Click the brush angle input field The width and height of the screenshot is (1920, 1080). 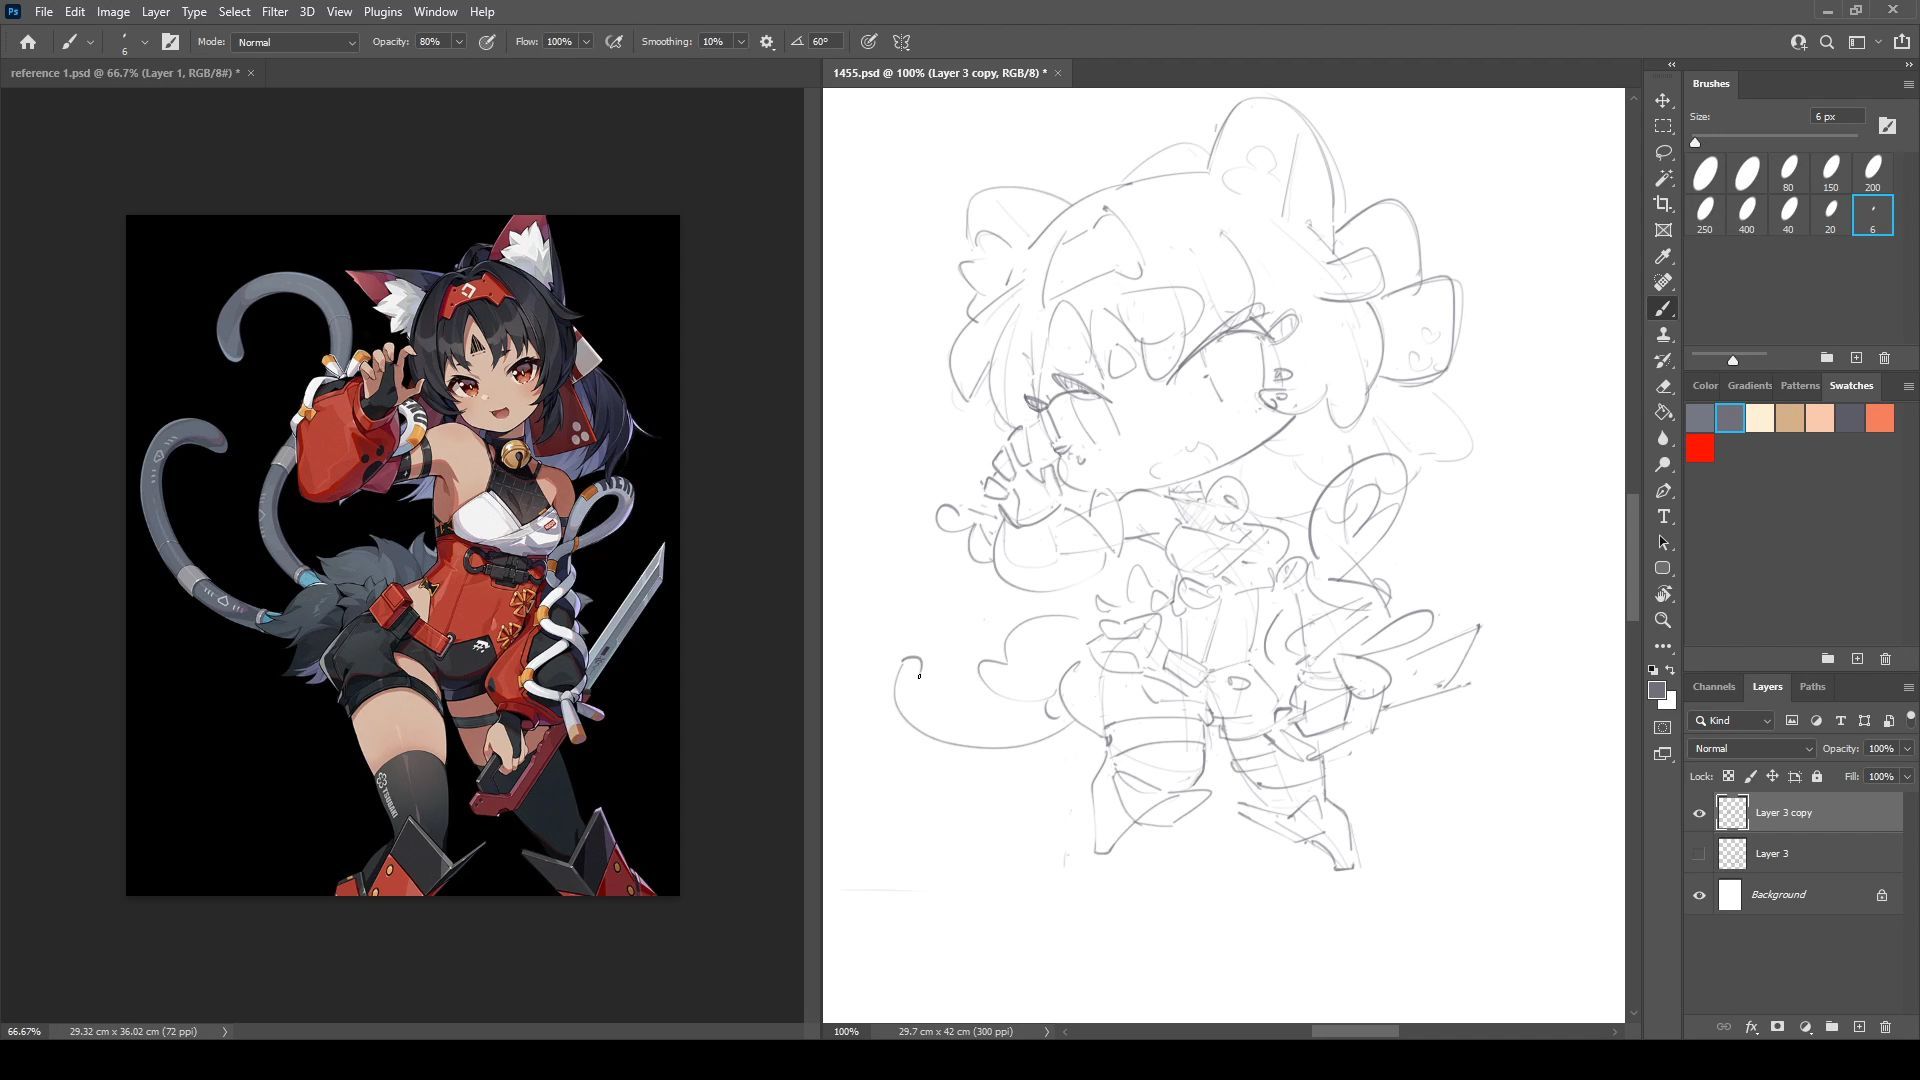click(825, 42)
